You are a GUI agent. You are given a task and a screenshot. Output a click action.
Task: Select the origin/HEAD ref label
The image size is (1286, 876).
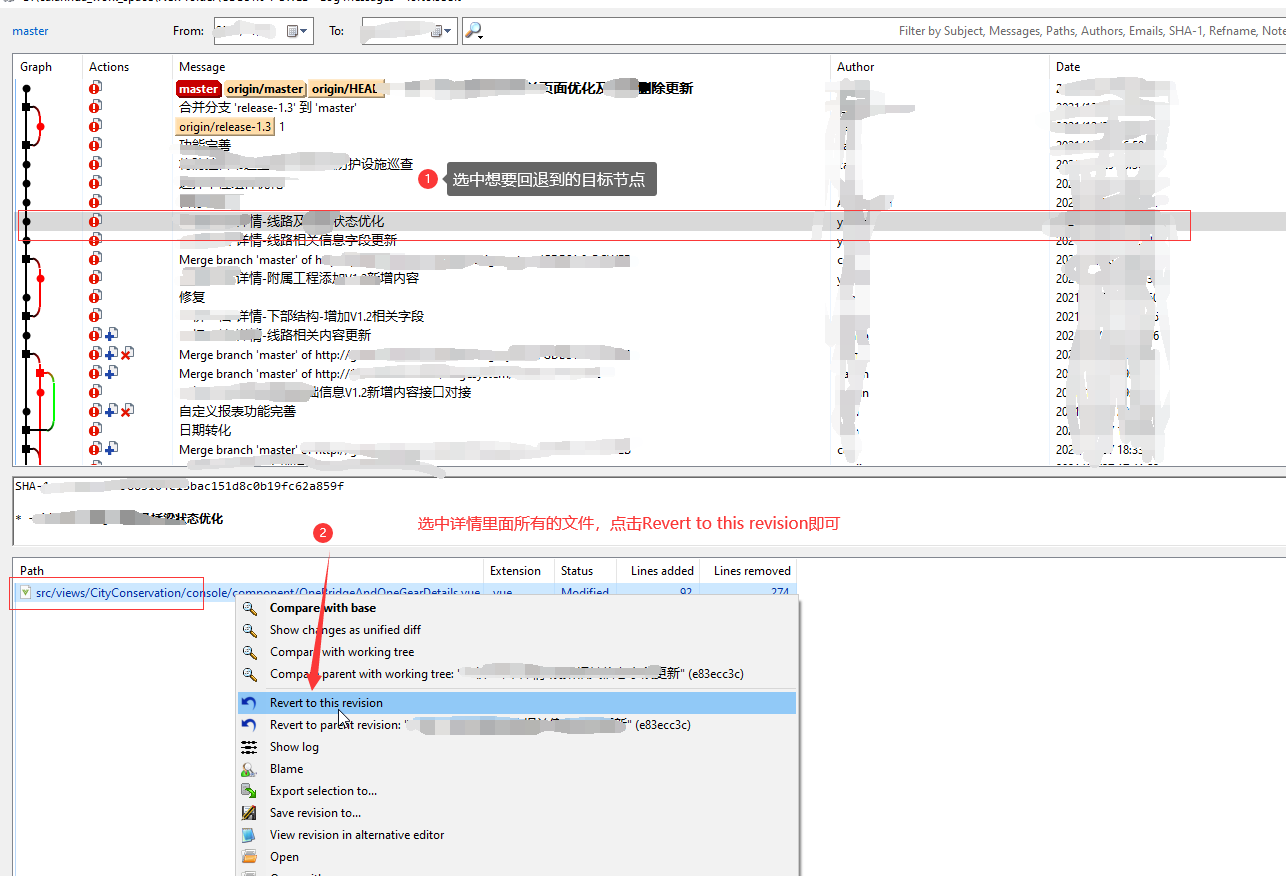pos(345,89)
